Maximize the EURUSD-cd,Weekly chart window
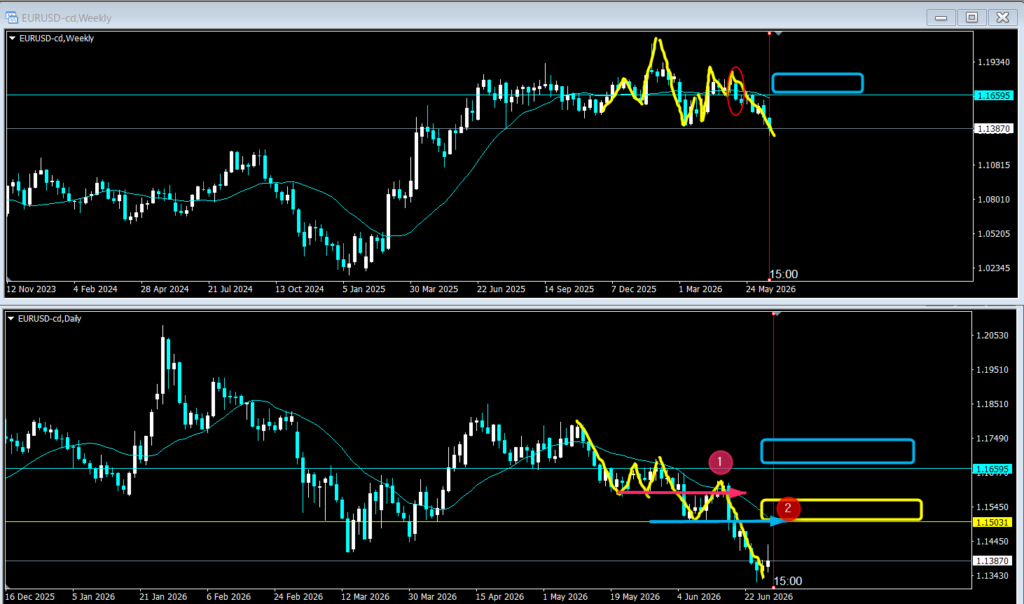The image size is (1024, 604). [972, 18]
